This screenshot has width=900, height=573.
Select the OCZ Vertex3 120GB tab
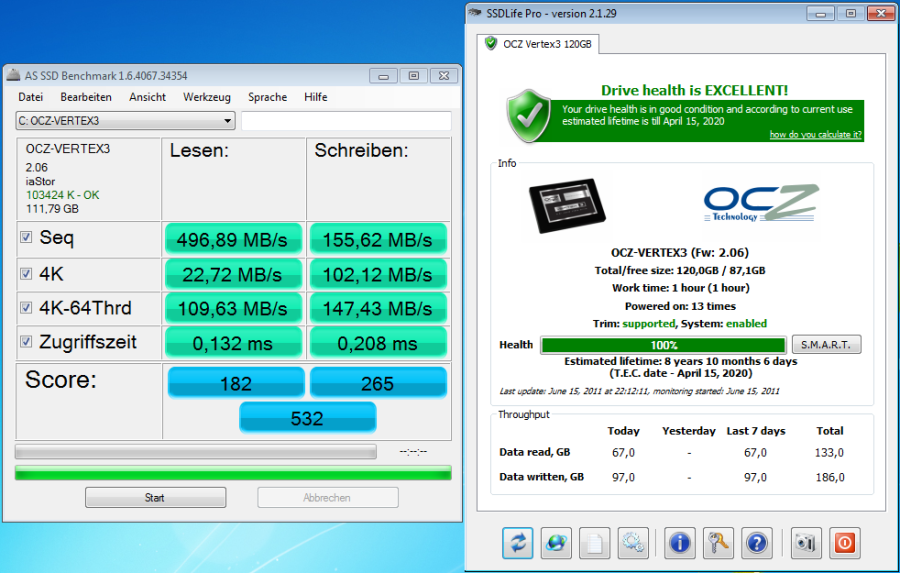(x=538, y=44)
